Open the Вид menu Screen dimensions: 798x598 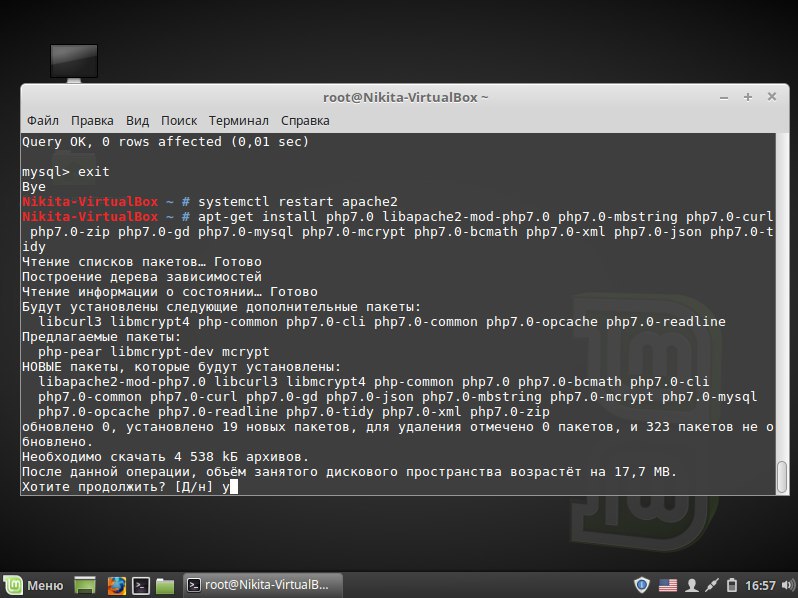click(x=137, y=121)
